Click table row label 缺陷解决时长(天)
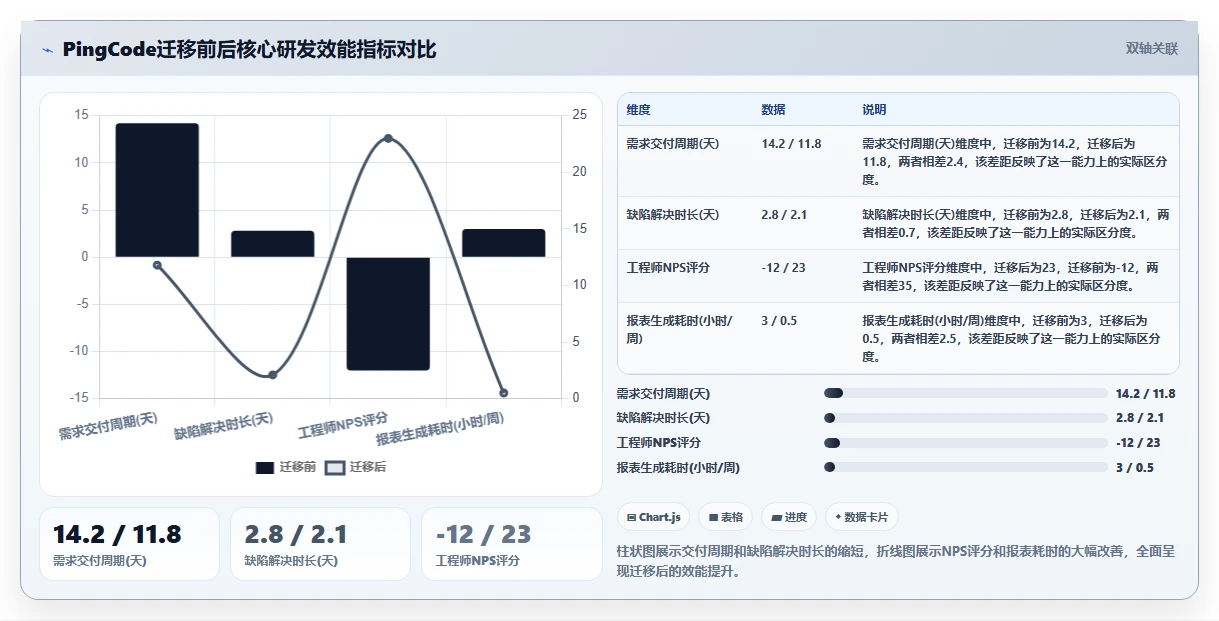This screenshot has height=621, width=1219. coord(673,215)
